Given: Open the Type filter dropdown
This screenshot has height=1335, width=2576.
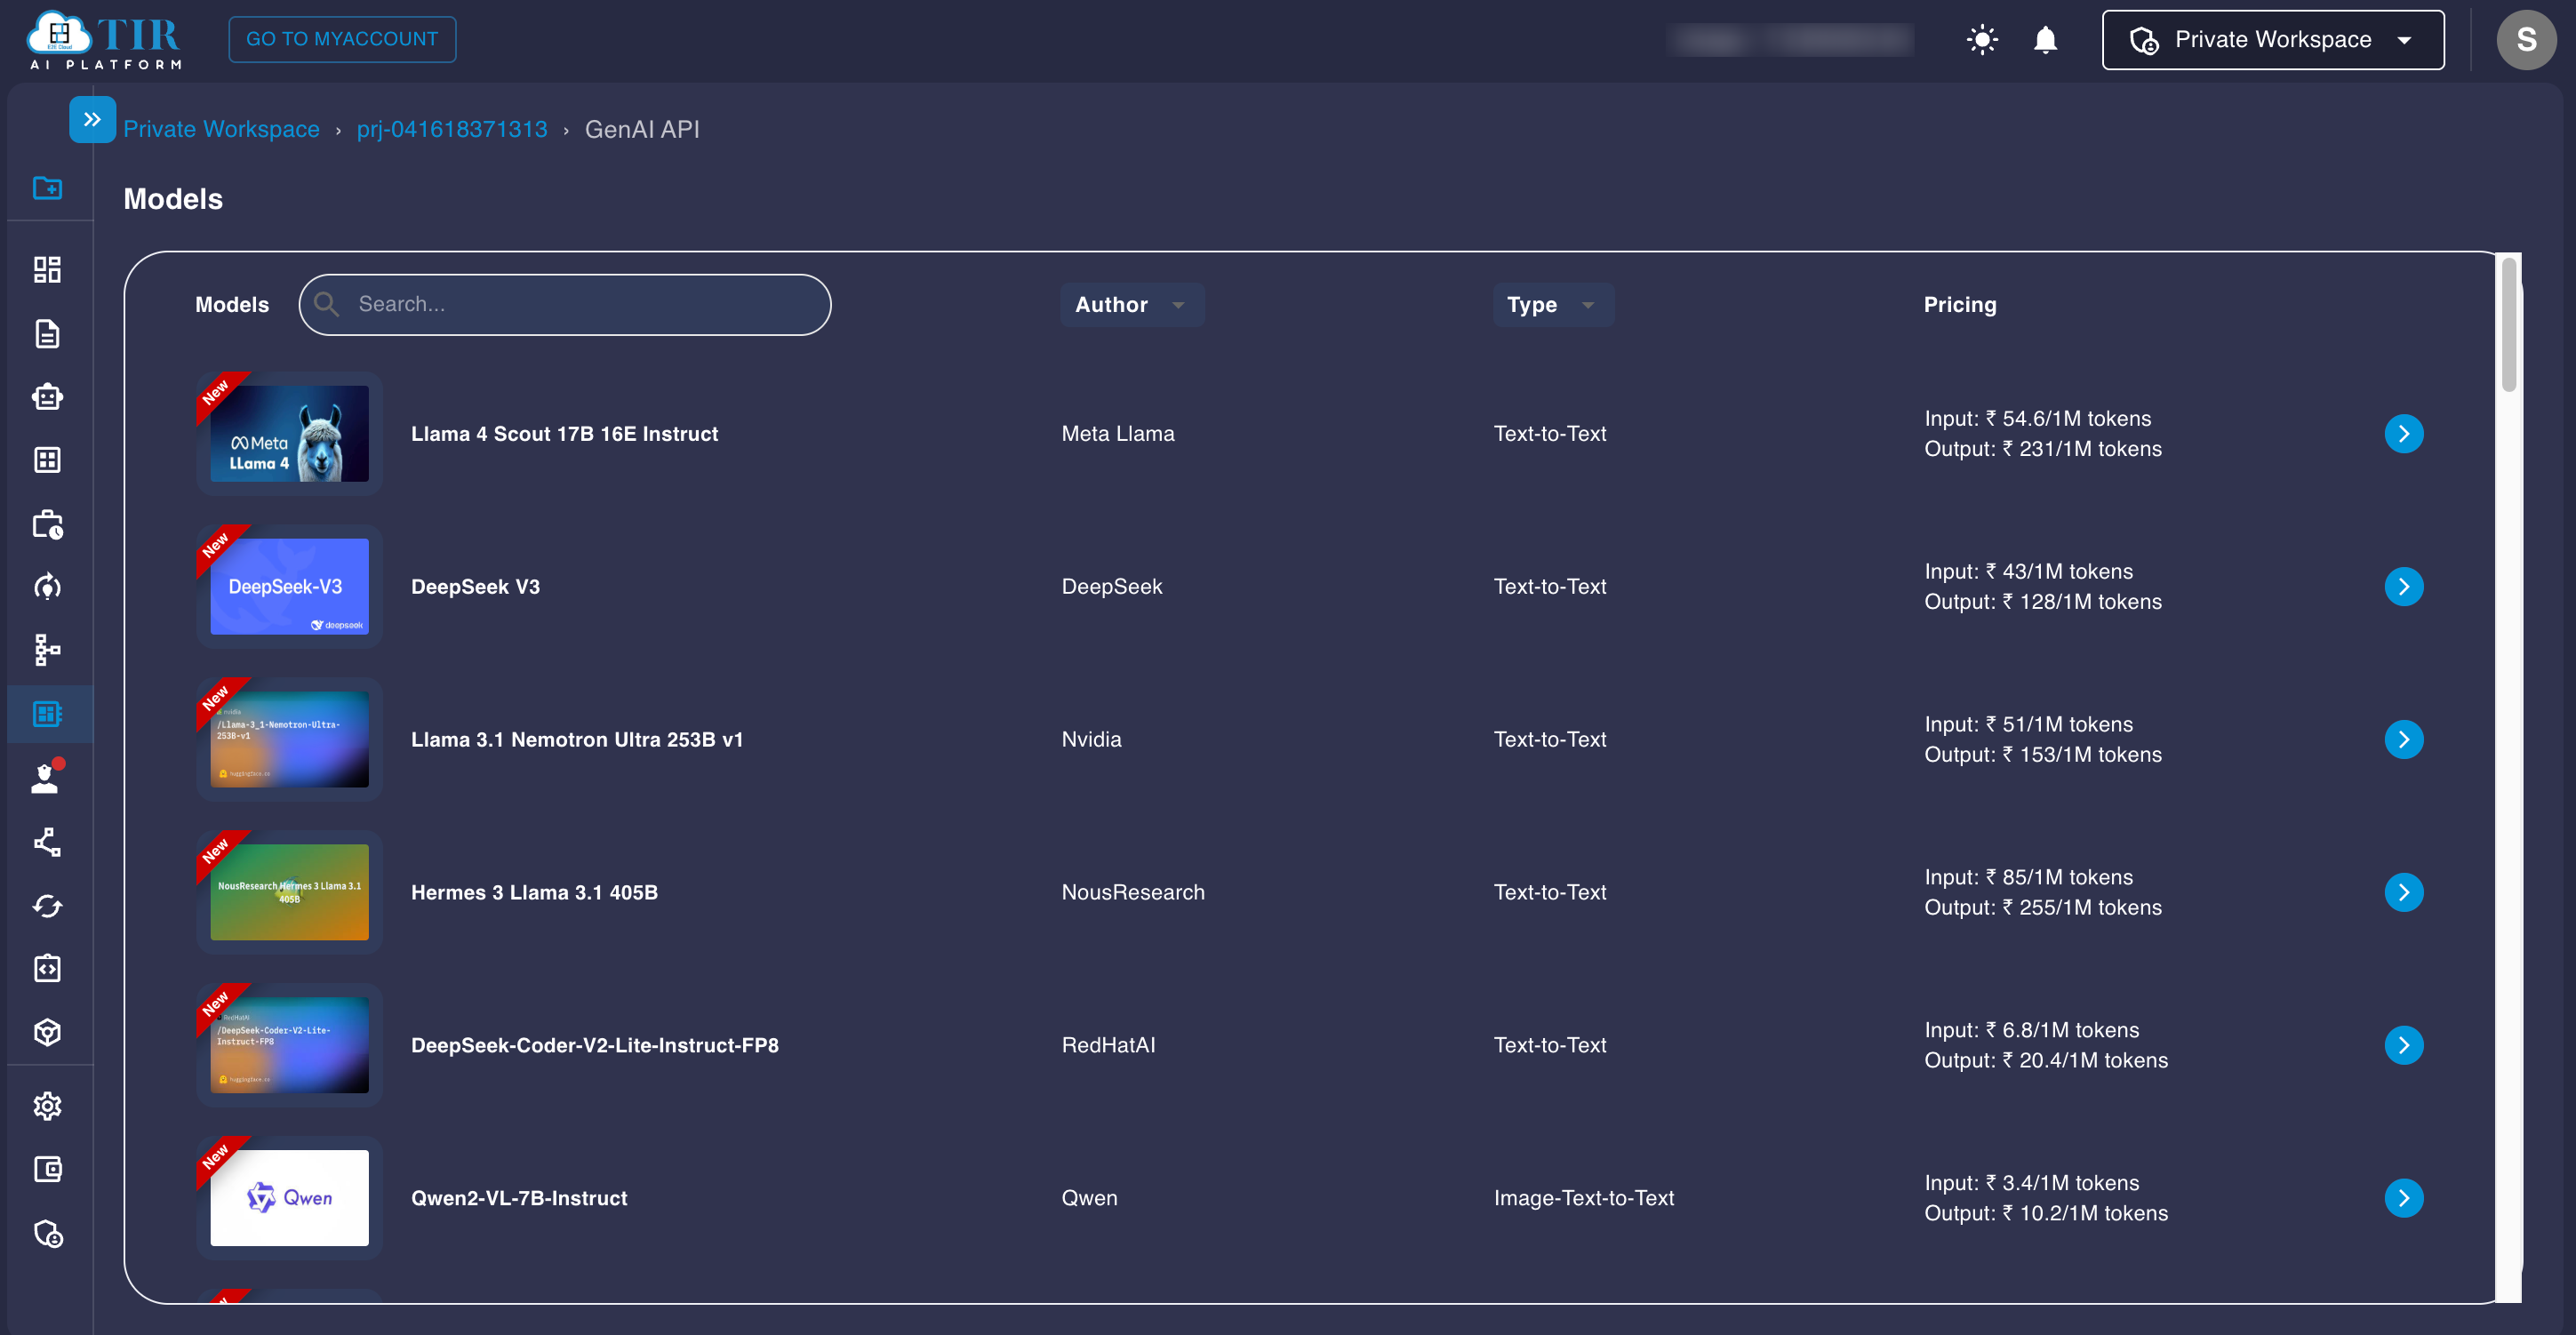Looking at the screenshot, I should point(1552,305).
